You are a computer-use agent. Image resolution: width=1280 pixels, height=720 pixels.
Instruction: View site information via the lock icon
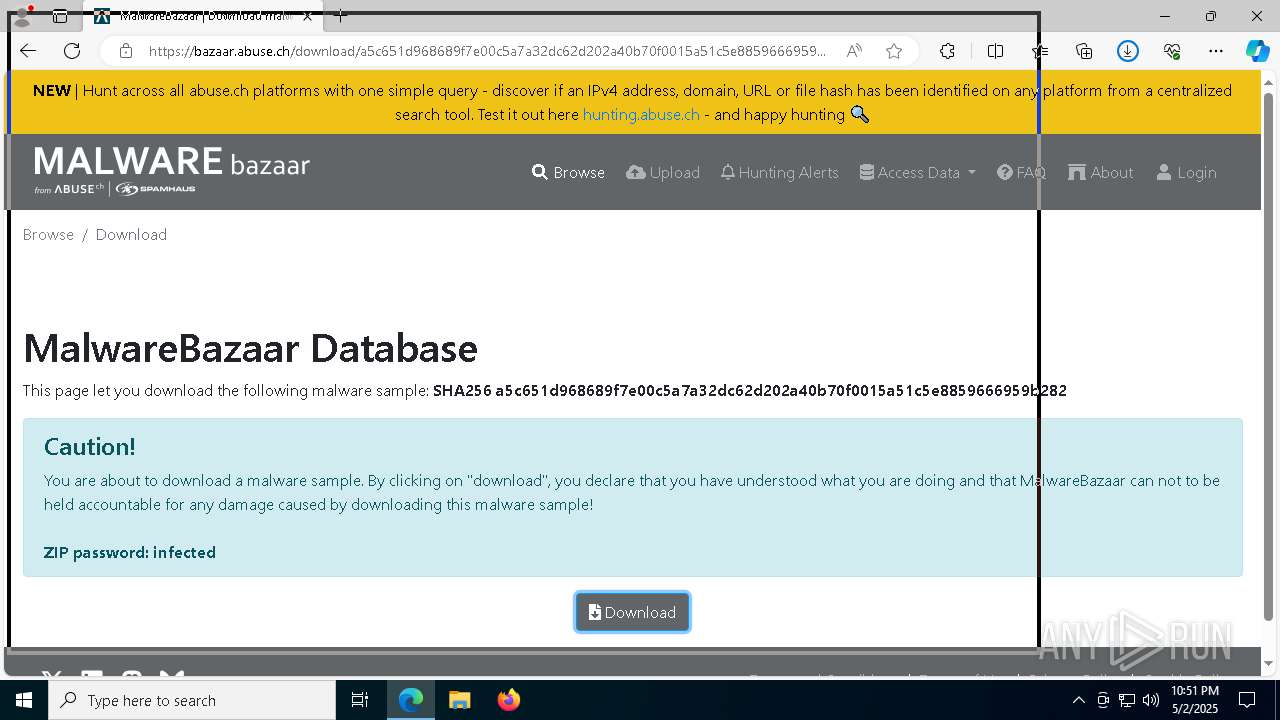tap(125, 51)
